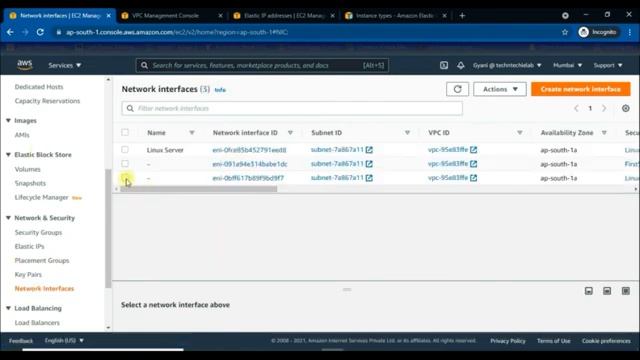Select checkbox for eni-0bff617b89f9bd9f7 row
The width and height of the screenshot is (640, 360).
pyautogui.click(x=125, y=178)
